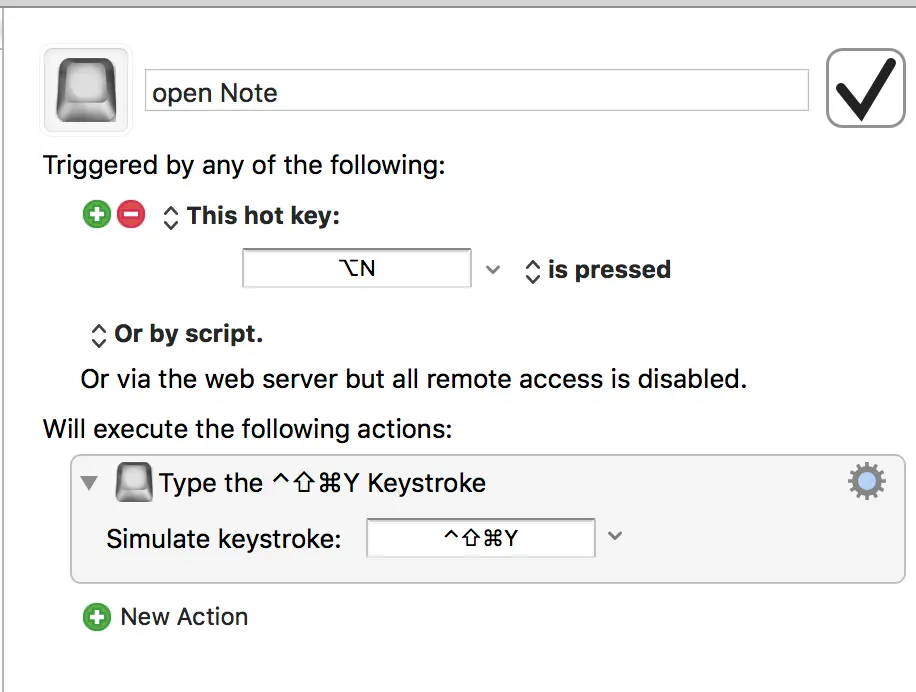The image size is (916, 692).
Task: Click the green add trigger button
Action: tap(97, 214)
